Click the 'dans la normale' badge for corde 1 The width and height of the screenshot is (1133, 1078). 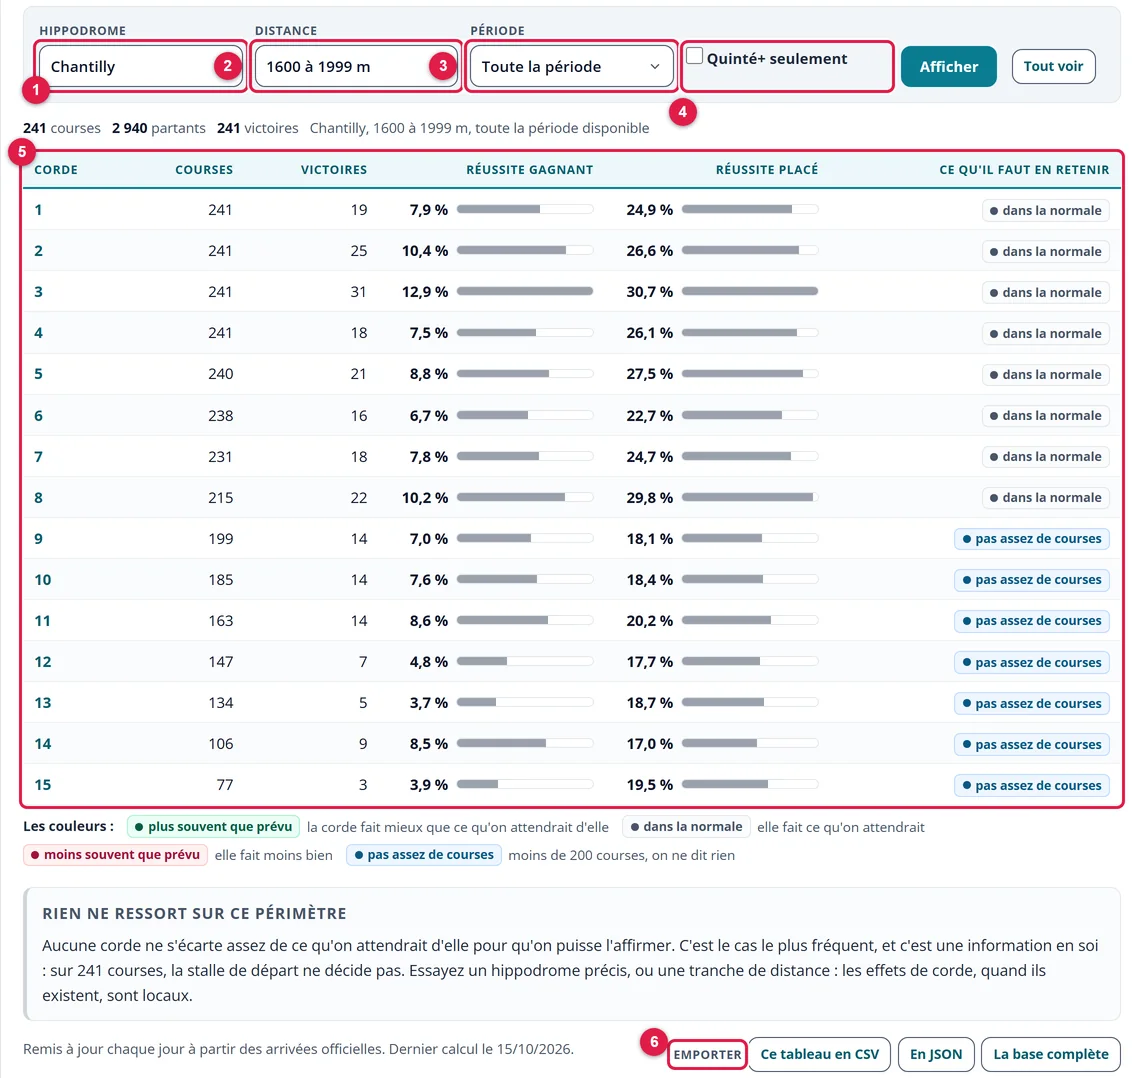tap(1046, 210)
